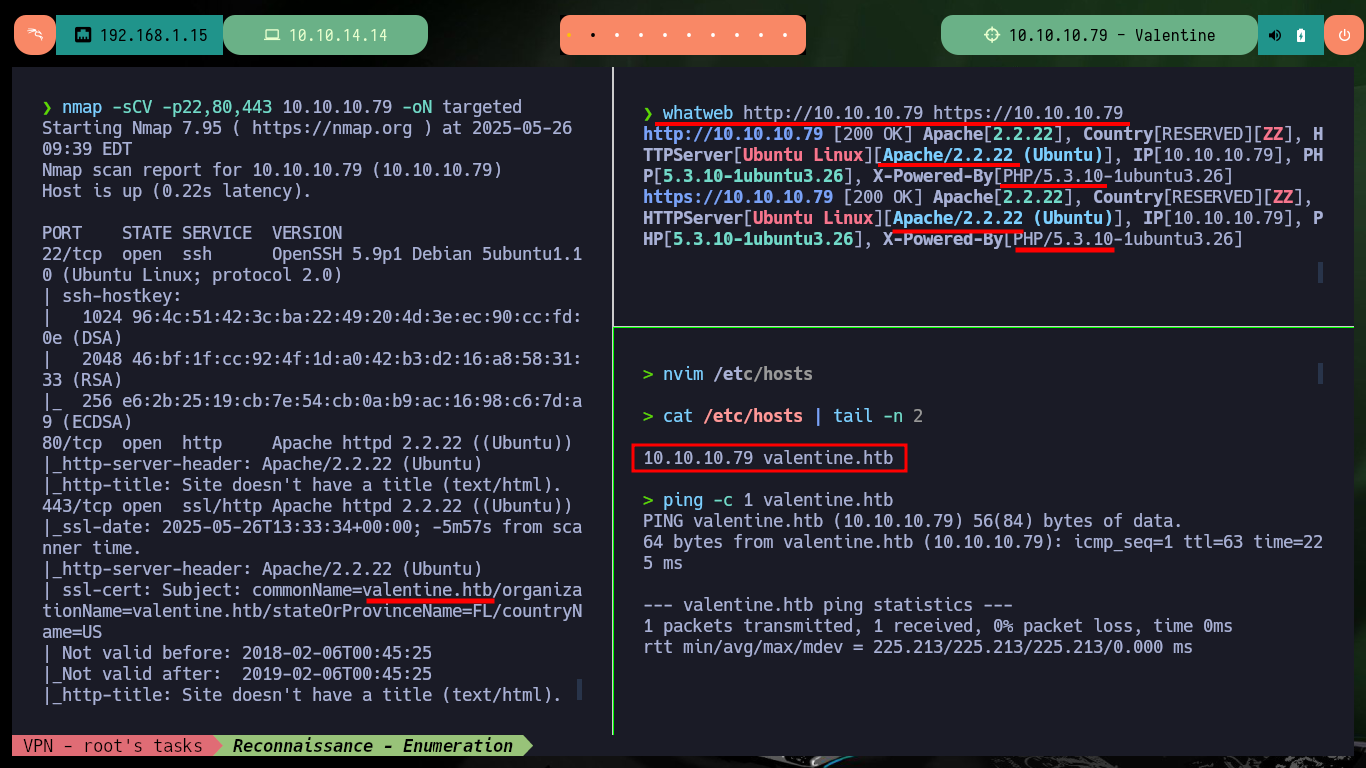The height and width of the screenshot is (768, 1366).
Task: Click the 'ssl-cert: Subject: commonName' line
Action: 312,611
